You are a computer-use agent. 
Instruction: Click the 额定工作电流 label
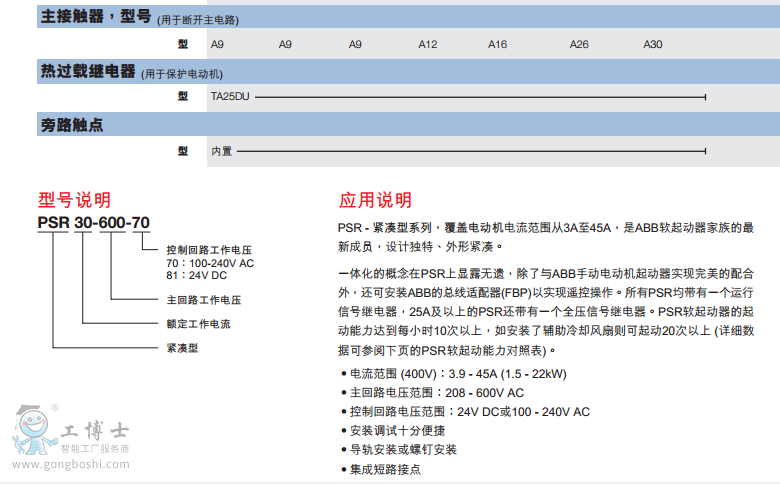click(198, 324)
